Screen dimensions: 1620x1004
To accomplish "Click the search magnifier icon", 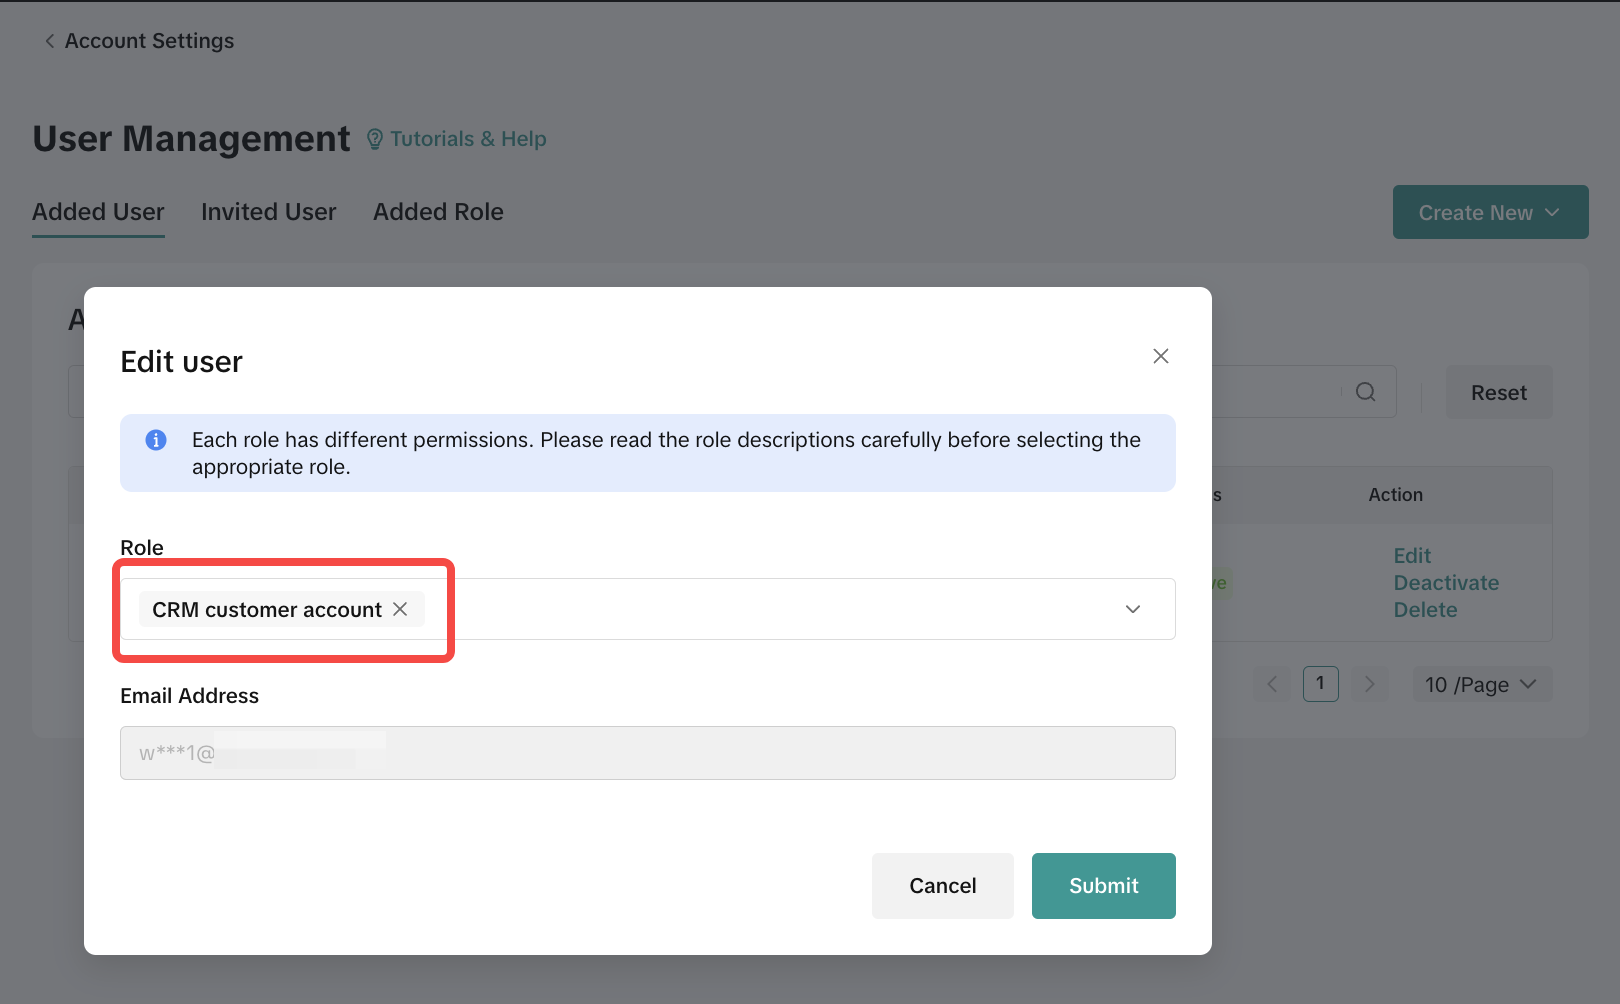I will pyautogui.click(x=1365, y=392).
